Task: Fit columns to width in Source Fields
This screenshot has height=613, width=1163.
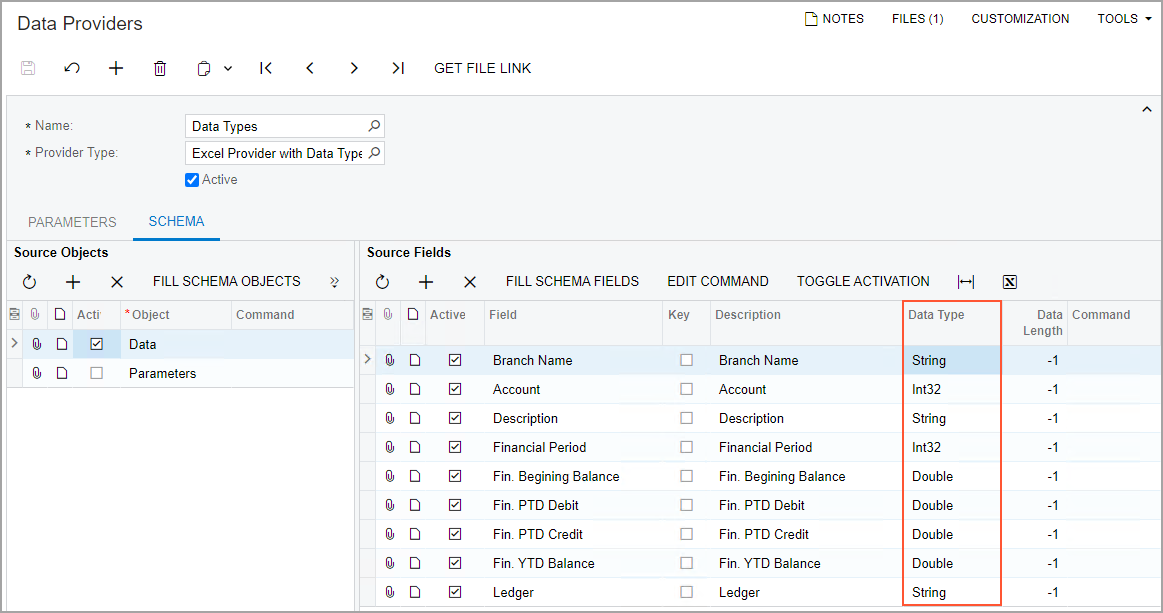Action: [x=966, y=282]
